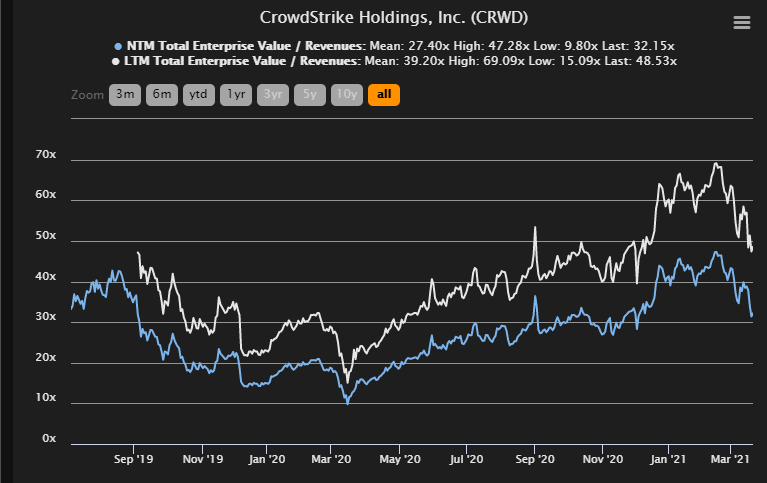
Task: Click the blue NTM legend dot
Action: pos(118,46)
